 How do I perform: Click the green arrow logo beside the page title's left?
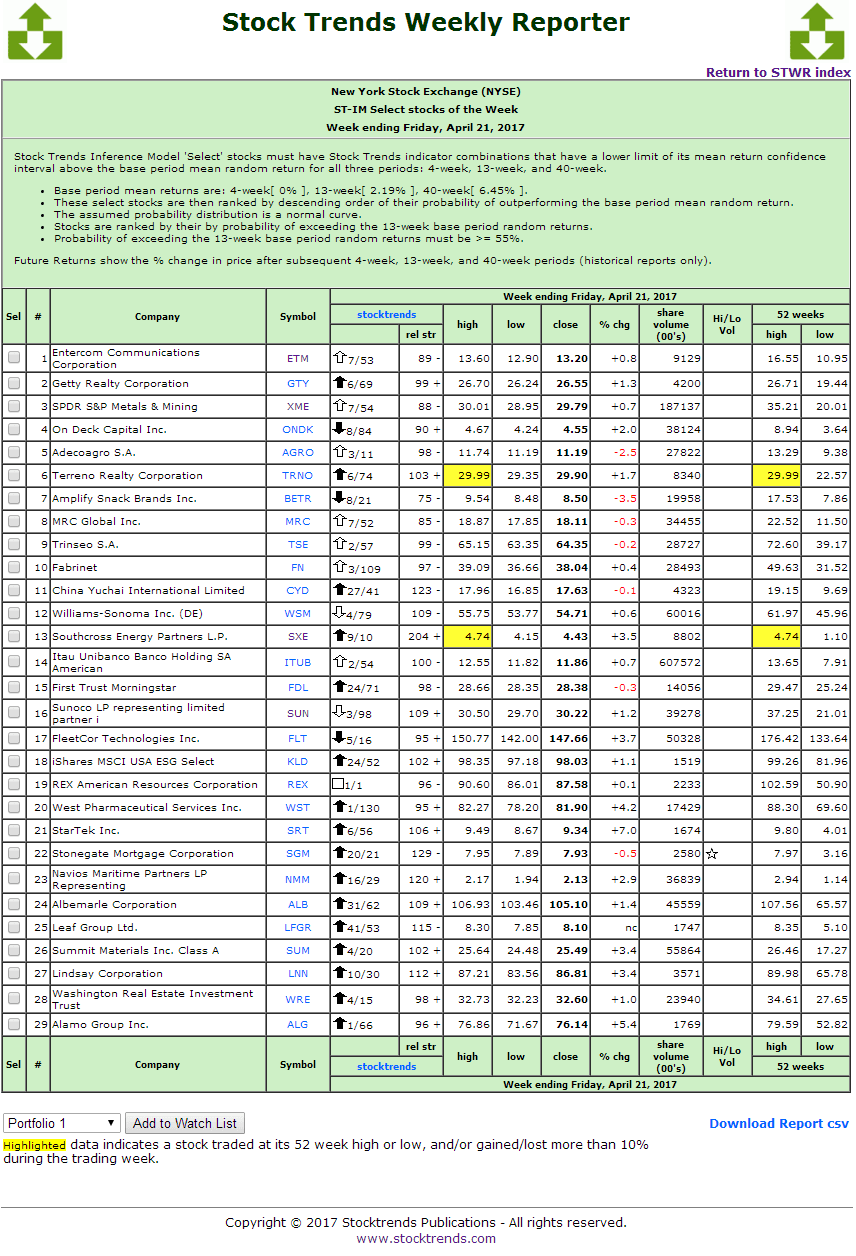click(x=35, y=32)
